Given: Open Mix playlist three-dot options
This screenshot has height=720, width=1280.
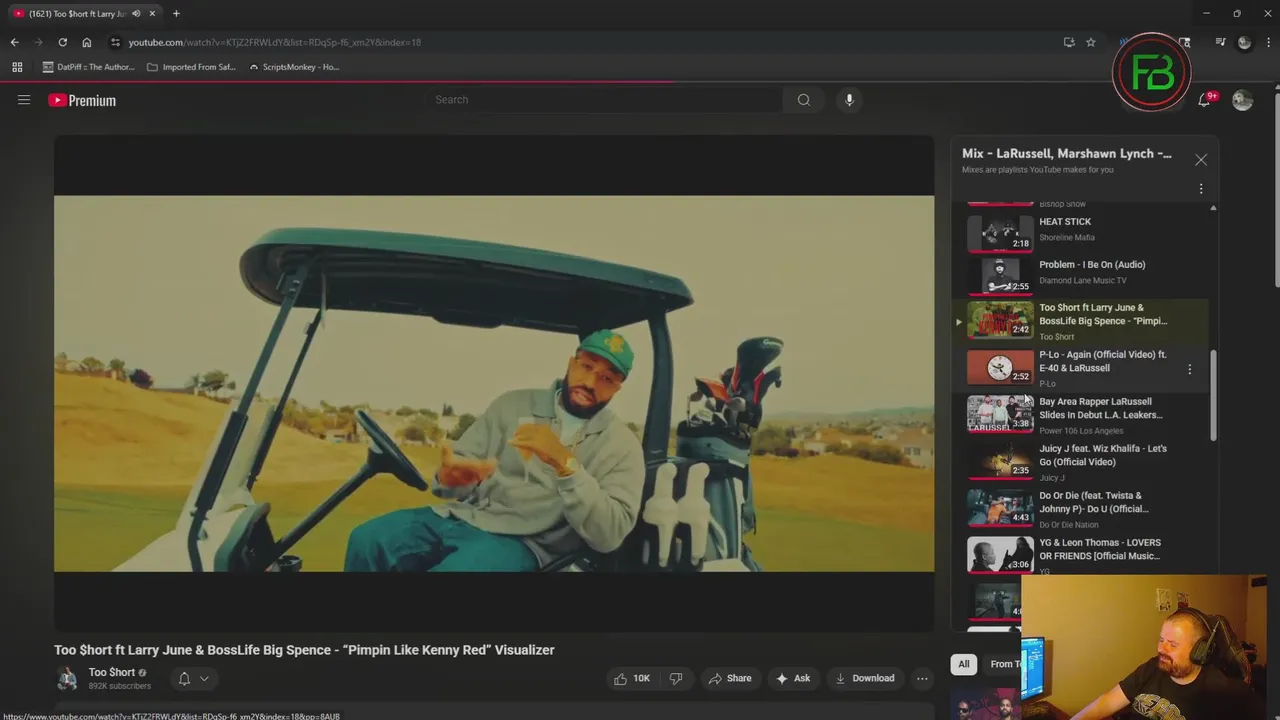Looking at the screenshot, I should pos(1201,188).
